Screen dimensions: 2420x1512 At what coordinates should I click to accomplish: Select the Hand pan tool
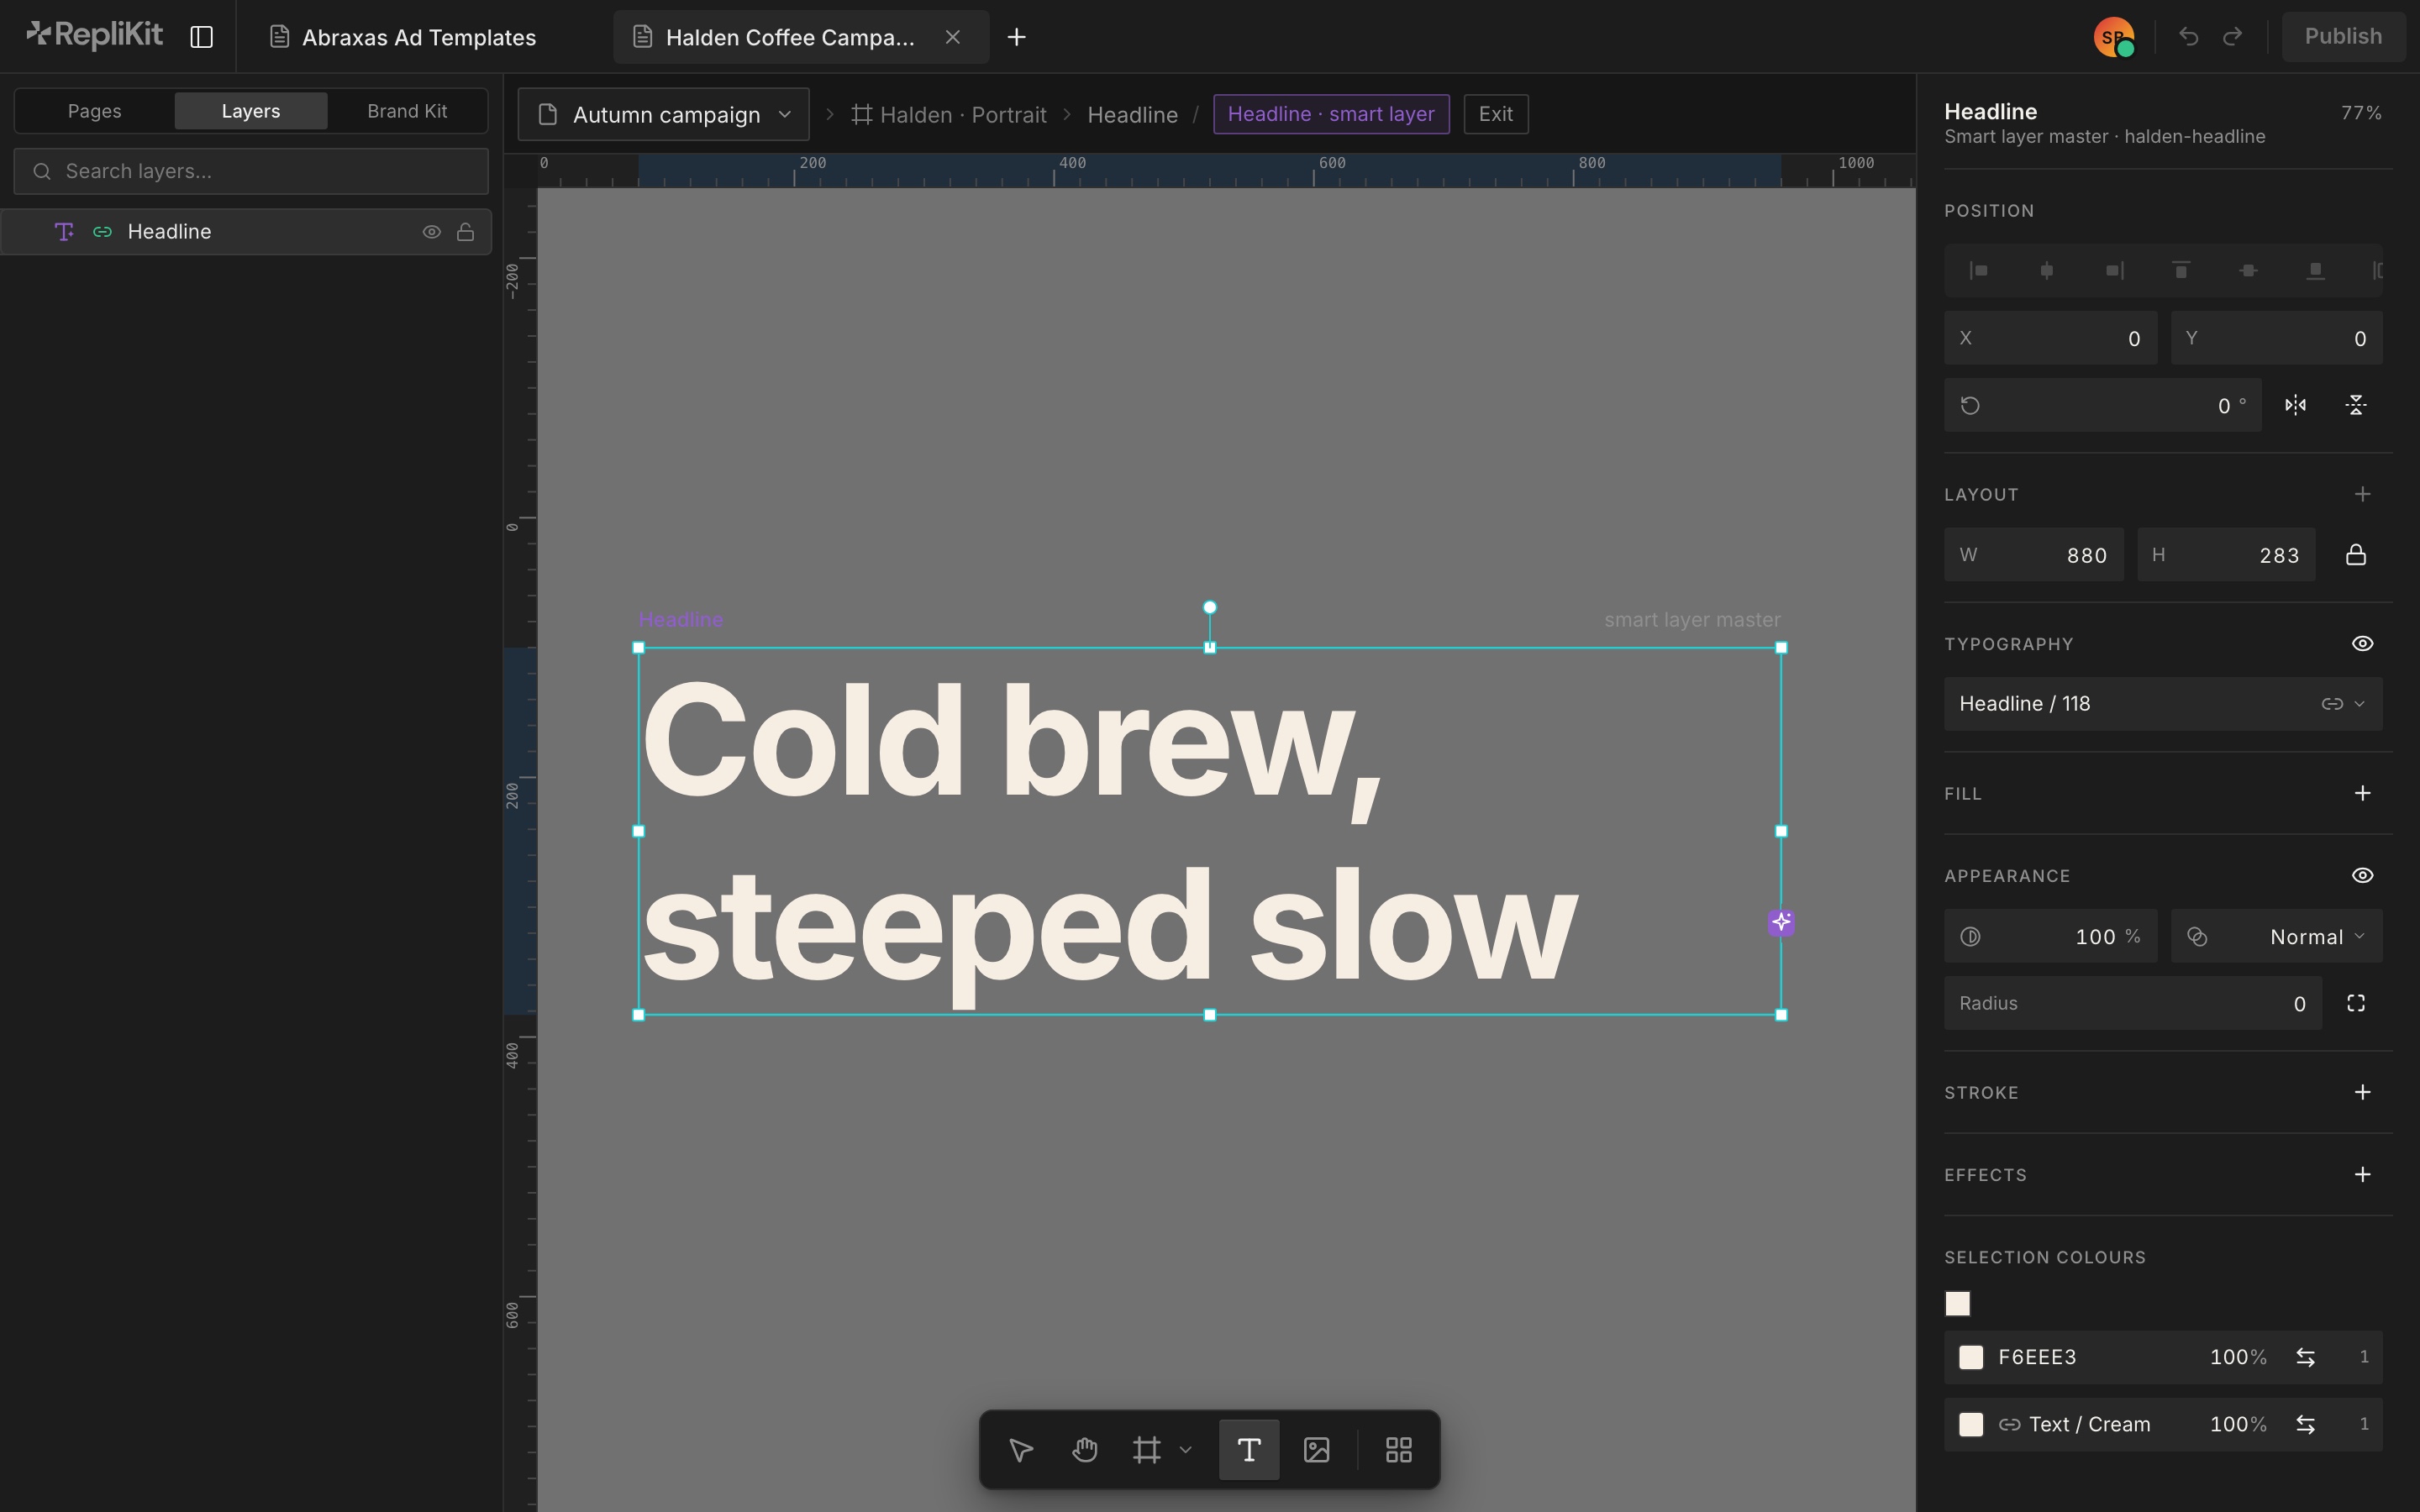(x=1084, y=1450)
